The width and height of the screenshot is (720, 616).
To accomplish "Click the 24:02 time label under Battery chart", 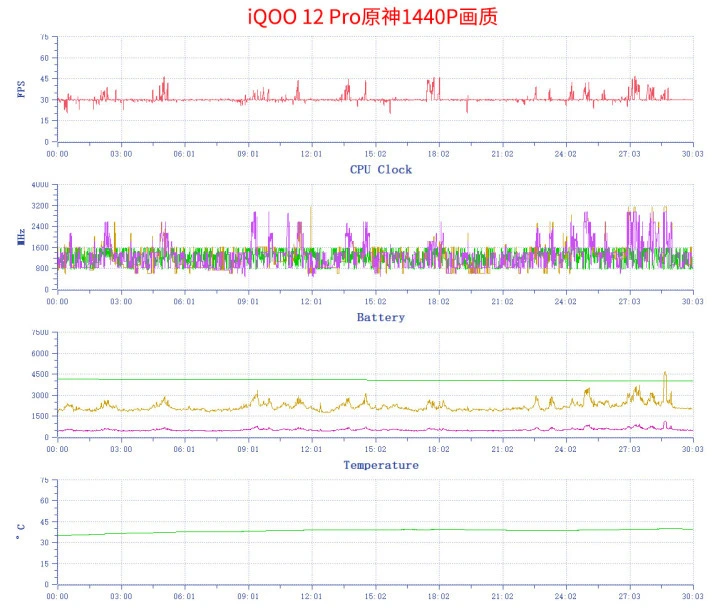I will click(x=565, y=449).
